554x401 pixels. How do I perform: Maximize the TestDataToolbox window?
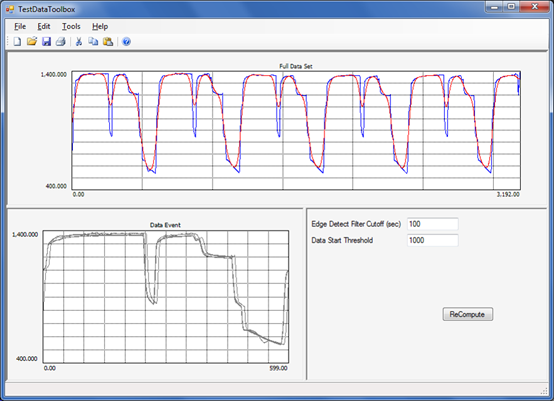point(511,7)
